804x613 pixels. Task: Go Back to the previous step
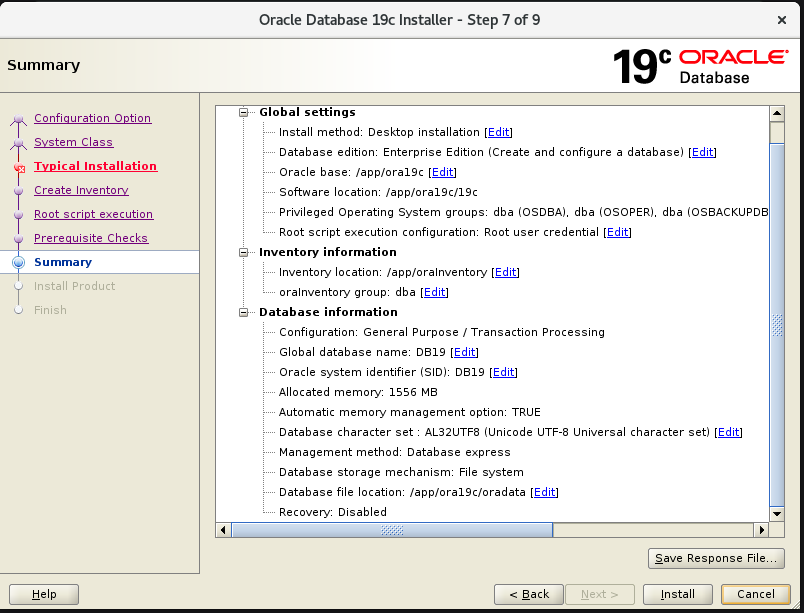(529, 594)
